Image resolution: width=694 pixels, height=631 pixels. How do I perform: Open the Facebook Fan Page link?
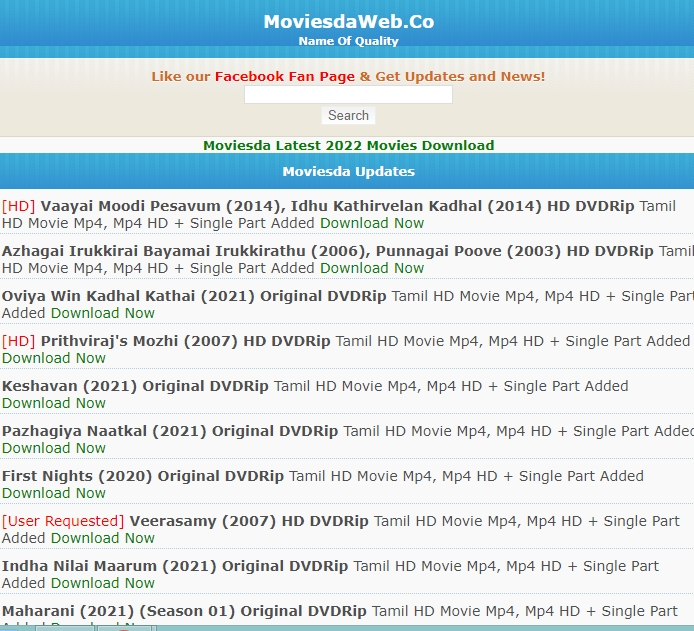pyautogui.click(x=285, y=77)
